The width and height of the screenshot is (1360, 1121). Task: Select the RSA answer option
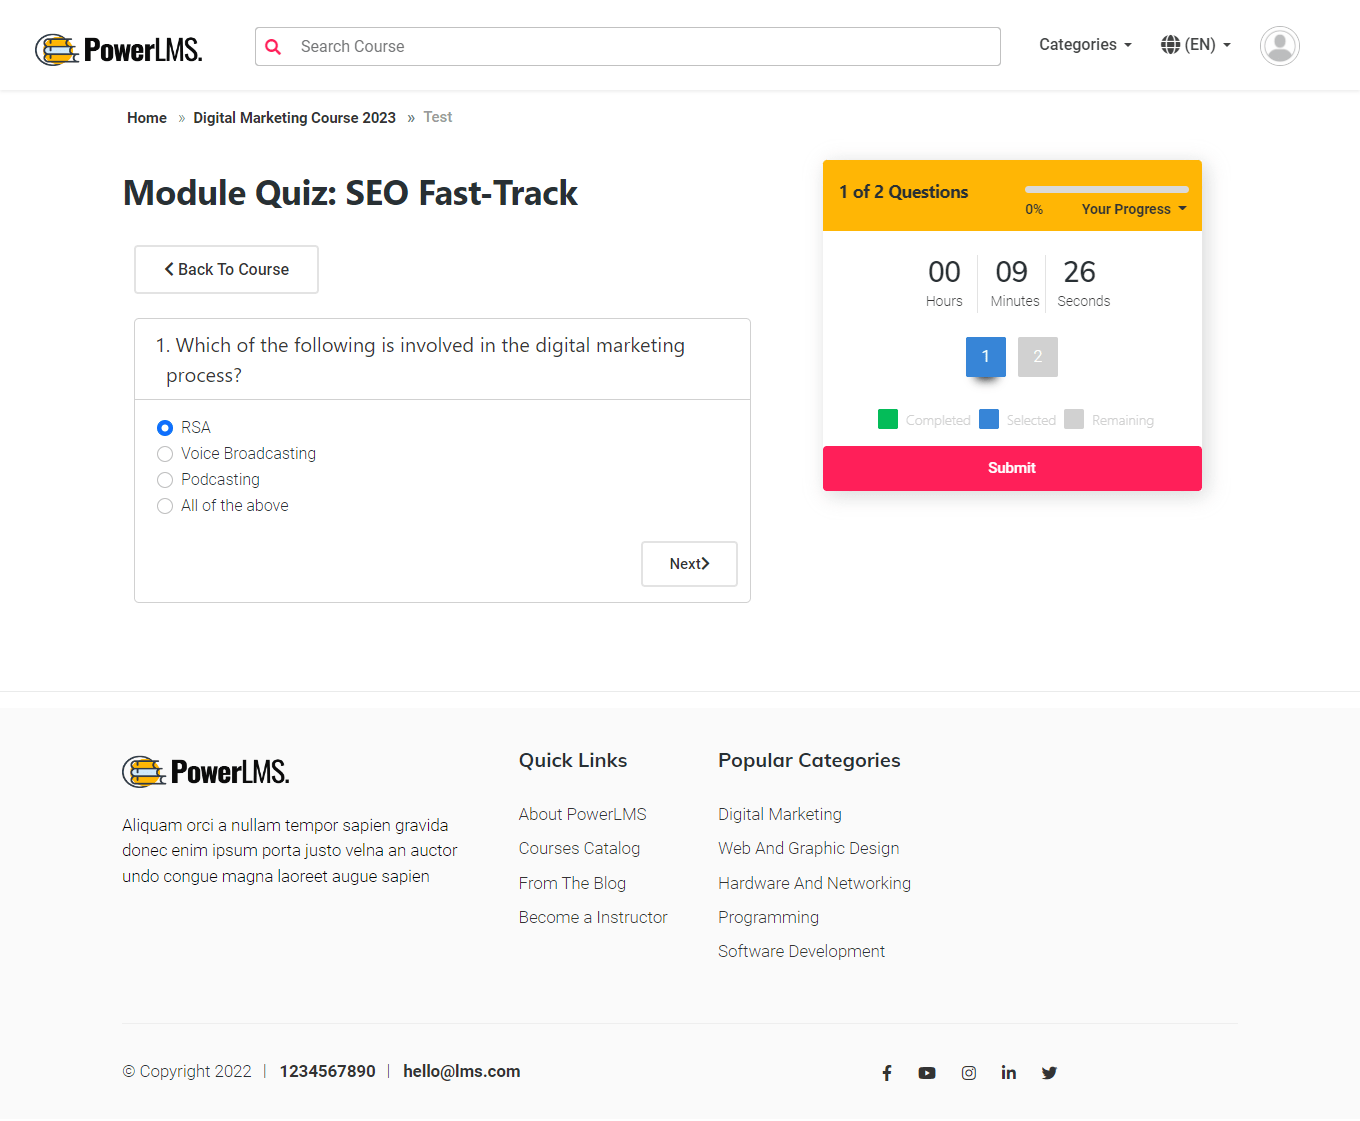(x=164, y=427)
